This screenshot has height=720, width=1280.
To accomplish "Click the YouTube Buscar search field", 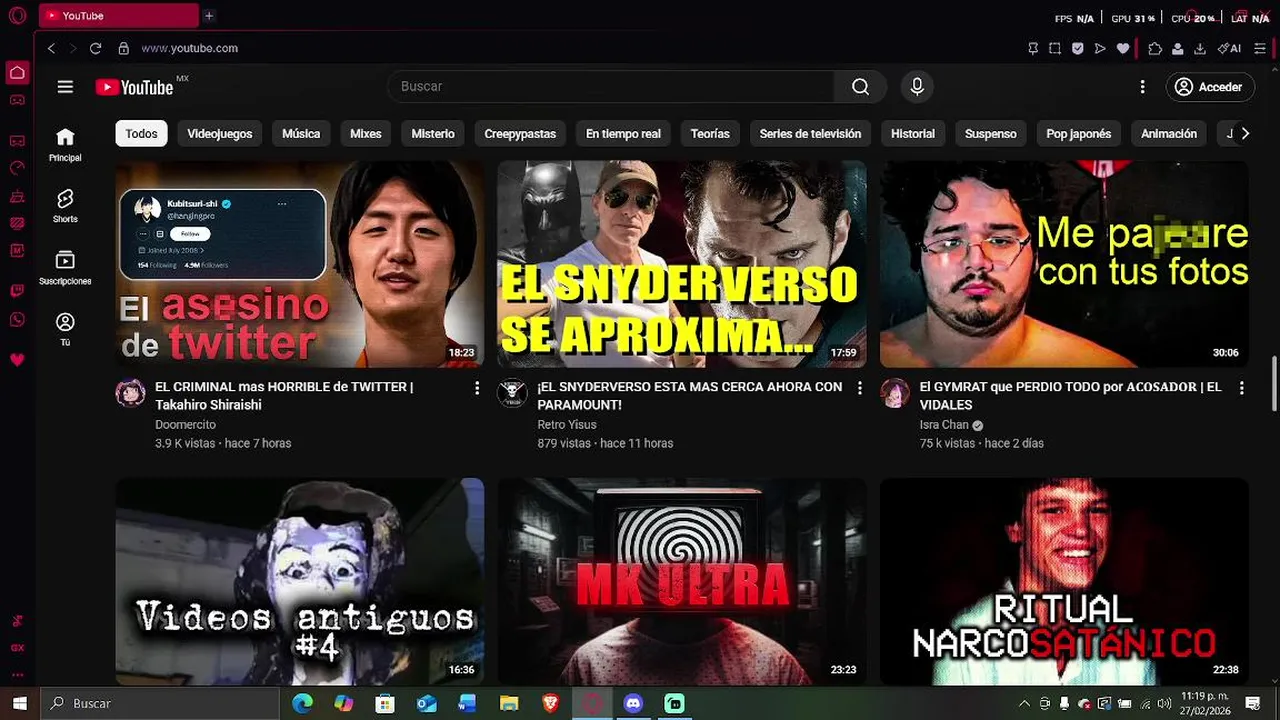I will point(611,87).
